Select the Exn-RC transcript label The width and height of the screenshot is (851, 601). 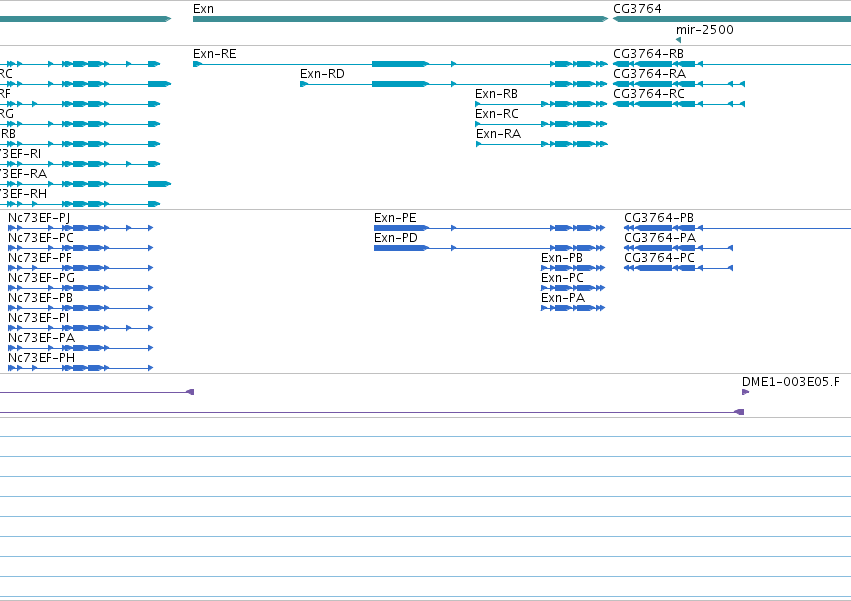click(x=497, y=114)
